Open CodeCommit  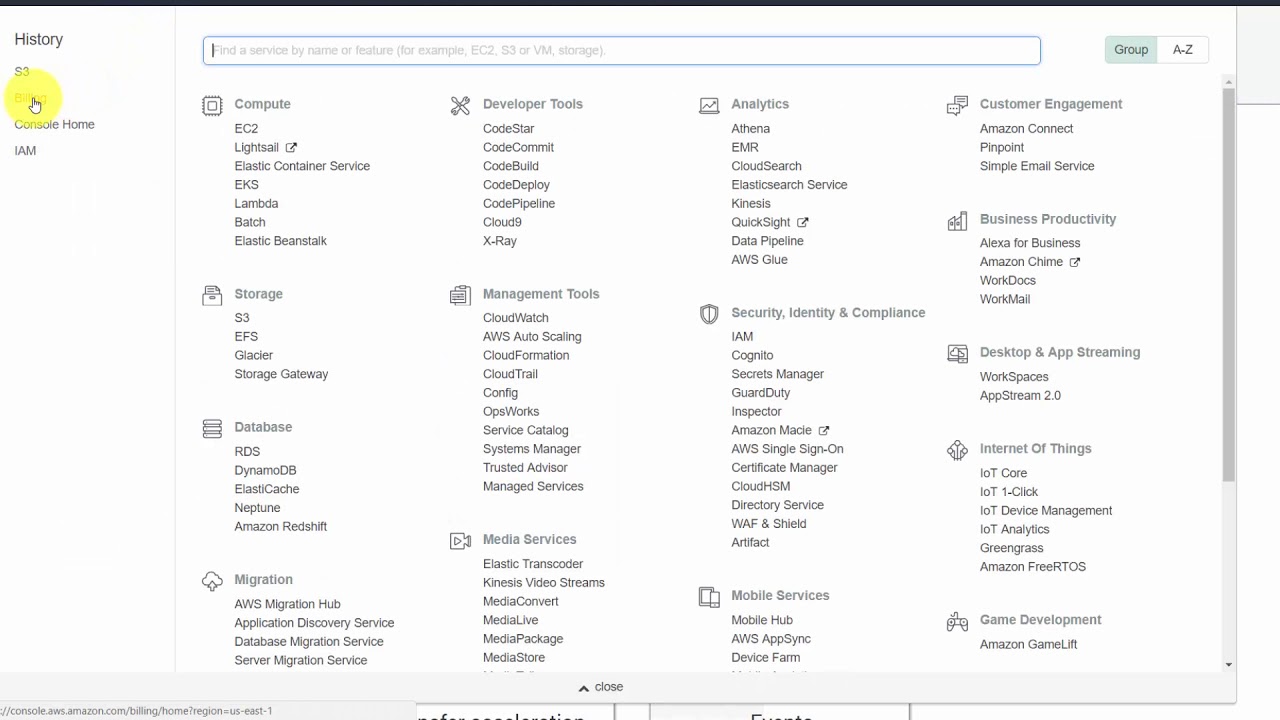click(x=518, y=147)
